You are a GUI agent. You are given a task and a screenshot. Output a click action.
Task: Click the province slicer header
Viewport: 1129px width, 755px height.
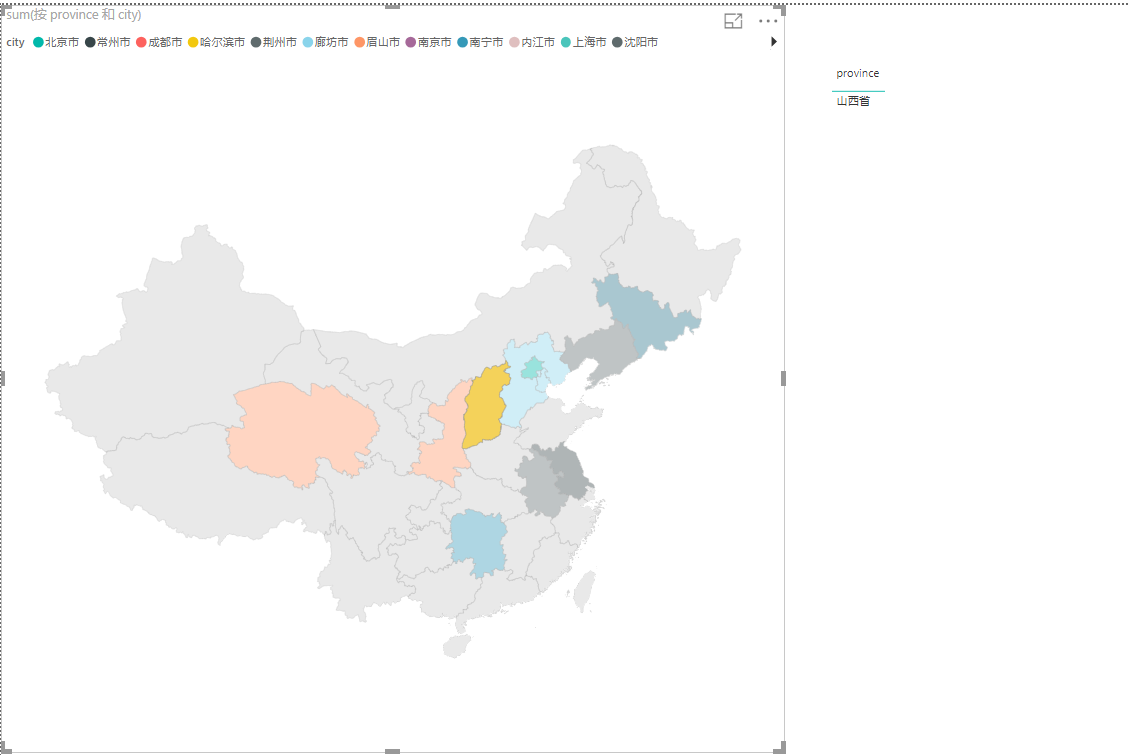pos(858,73)
